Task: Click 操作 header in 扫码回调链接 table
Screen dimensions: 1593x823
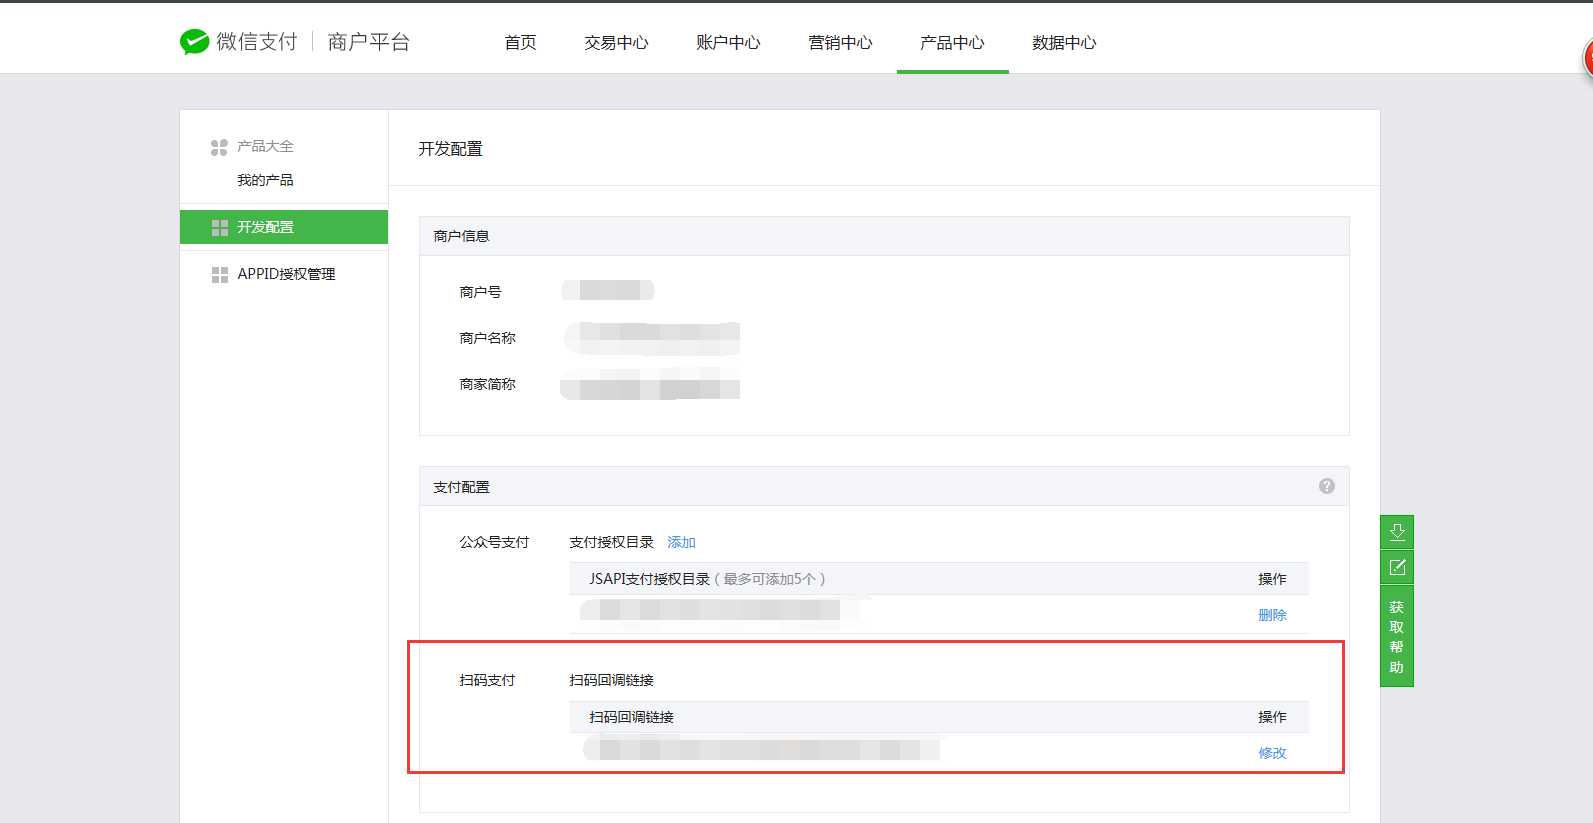Action: 1272,717
